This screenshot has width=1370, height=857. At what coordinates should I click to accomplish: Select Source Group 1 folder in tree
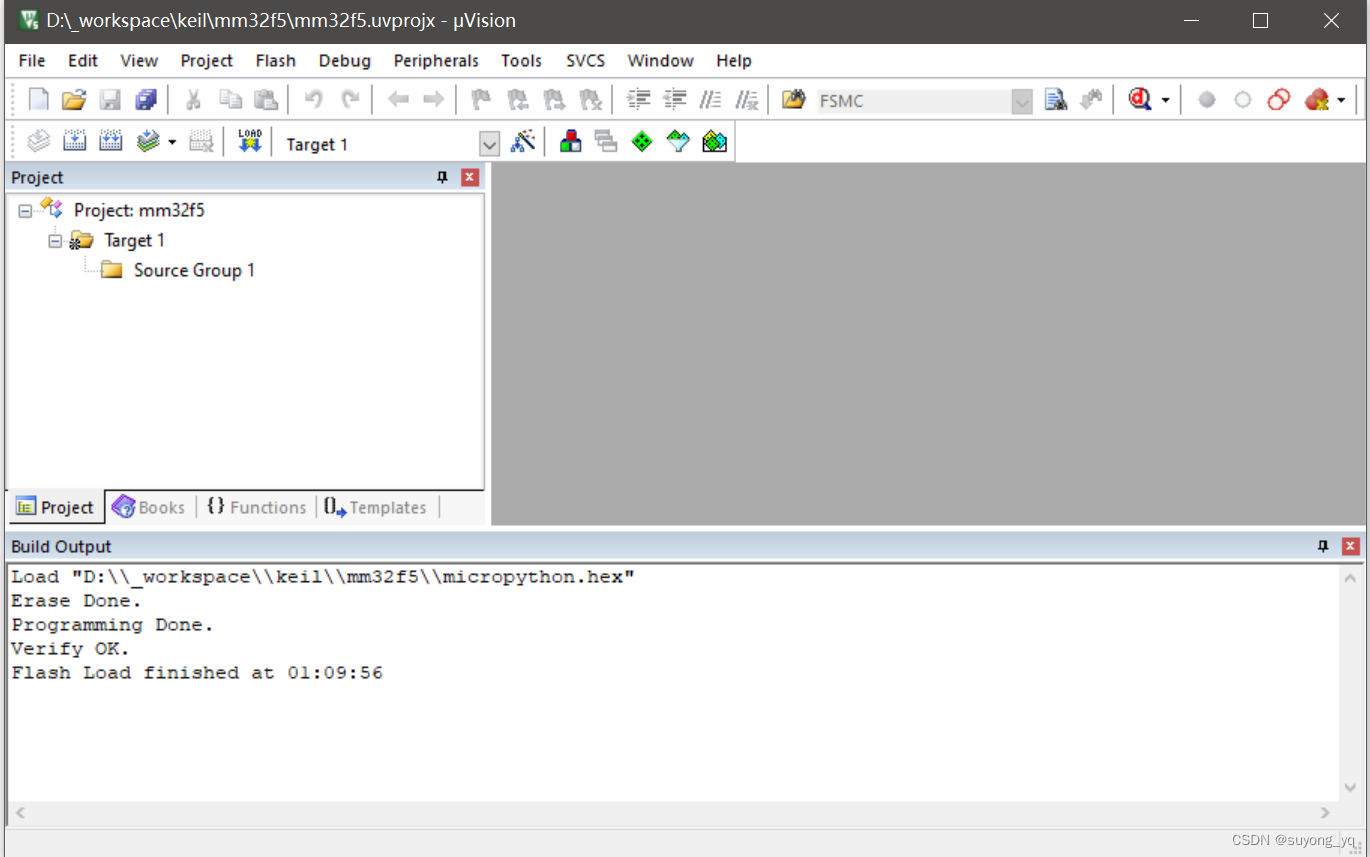[x=194, y=270]
